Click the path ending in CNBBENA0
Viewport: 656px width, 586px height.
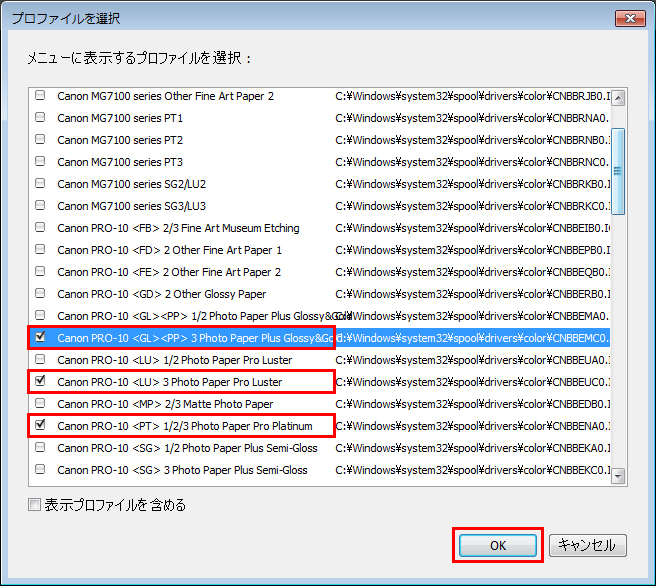pos(472,426)
